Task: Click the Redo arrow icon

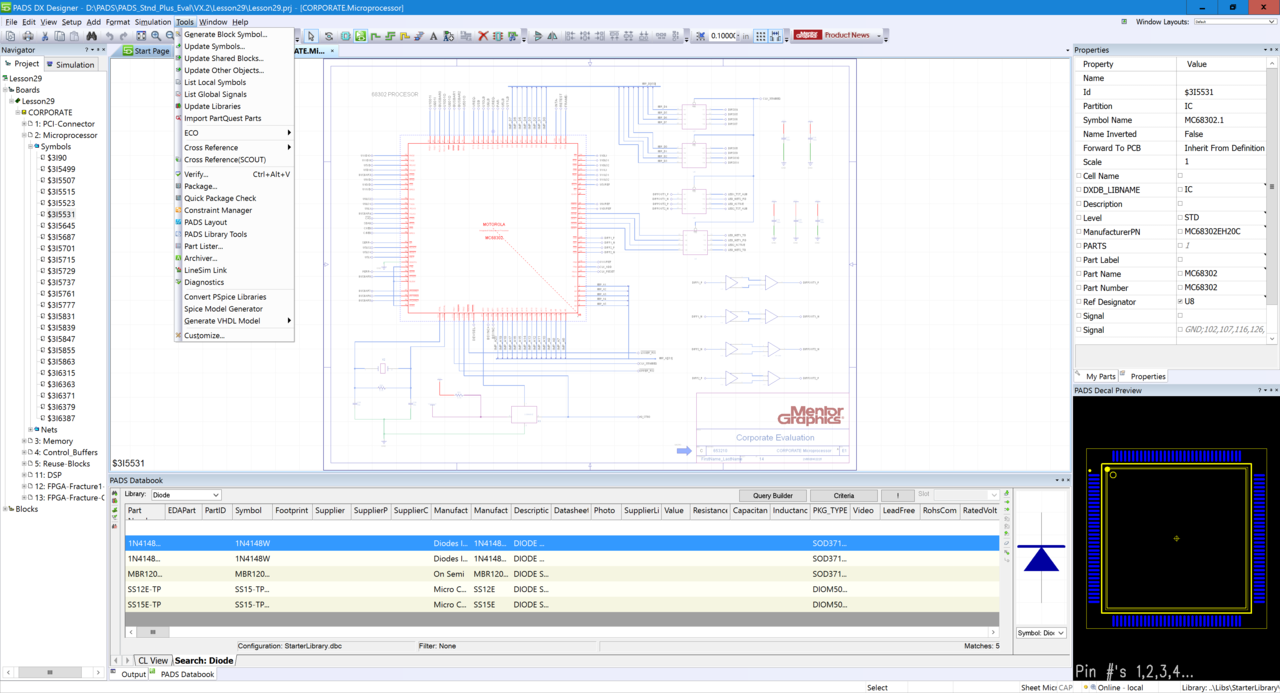Action: coord(123,36)
